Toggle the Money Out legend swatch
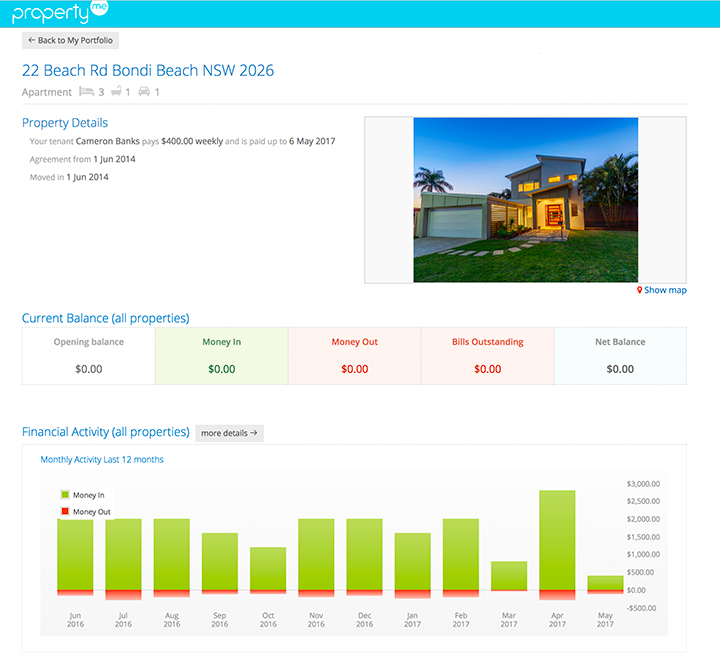Screen dimensions: 720x662 point(65,511)
